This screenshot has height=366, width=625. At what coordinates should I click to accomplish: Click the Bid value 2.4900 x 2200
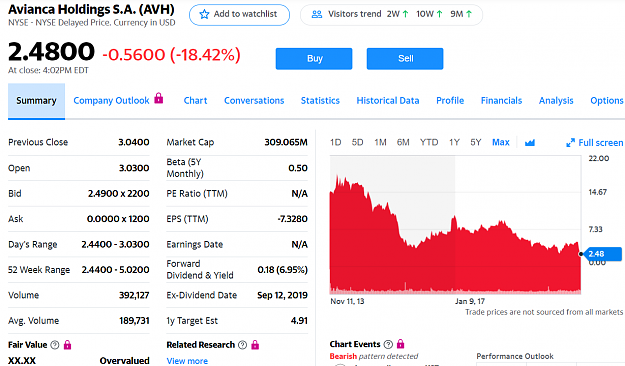[118, 193]
